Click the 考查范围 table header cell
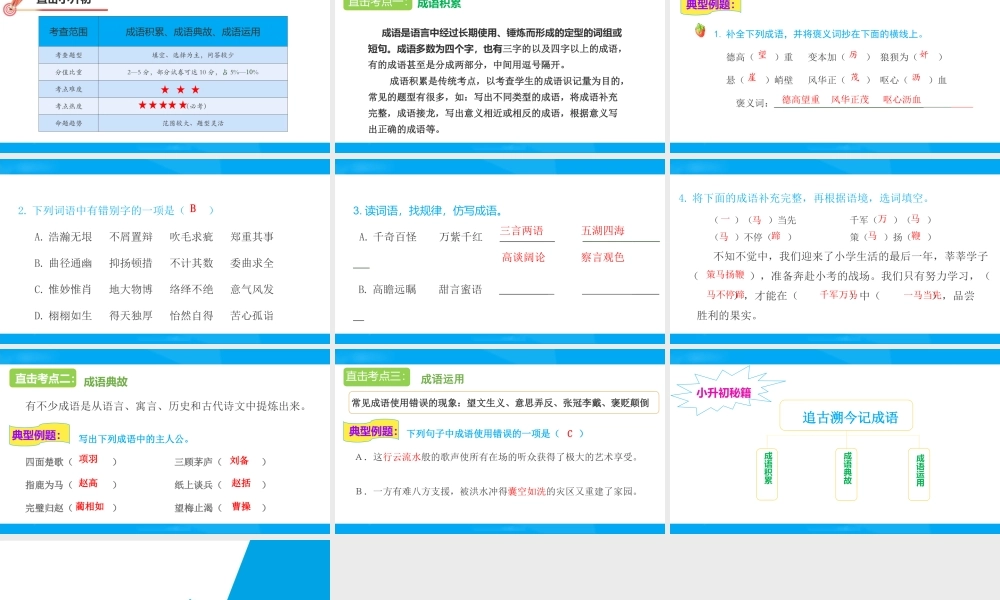This screenshot has width=1000, height=600. point(68,32)
